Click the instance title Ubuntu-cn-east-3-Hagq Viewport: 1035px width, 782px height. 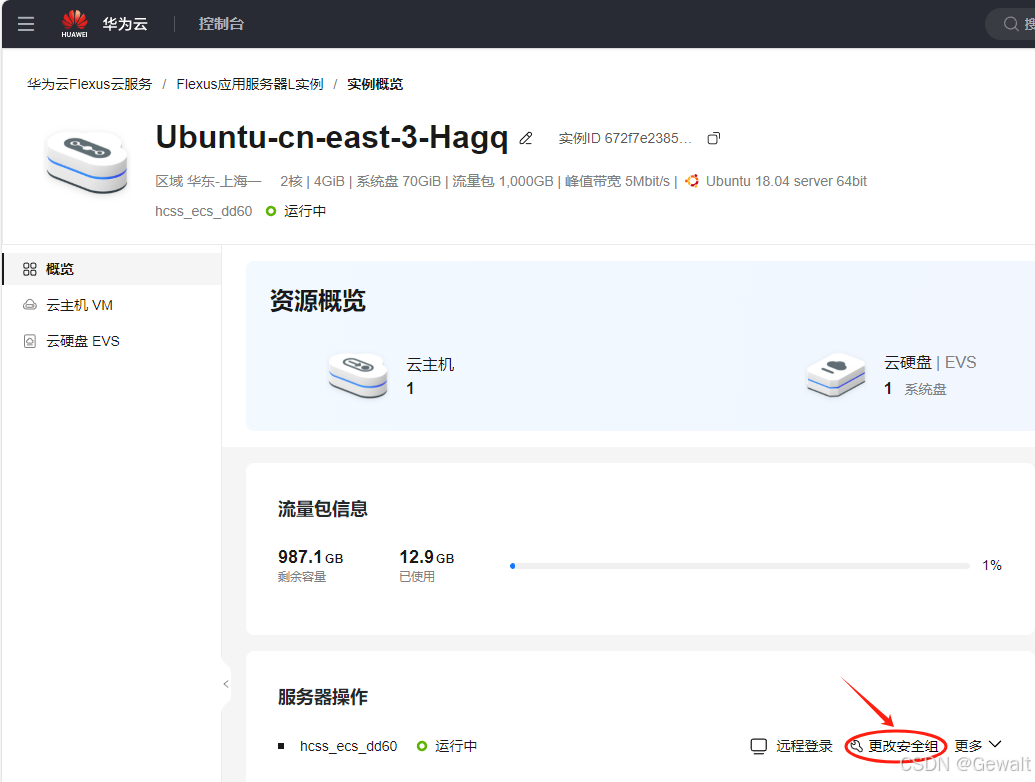tap(331, 137)
